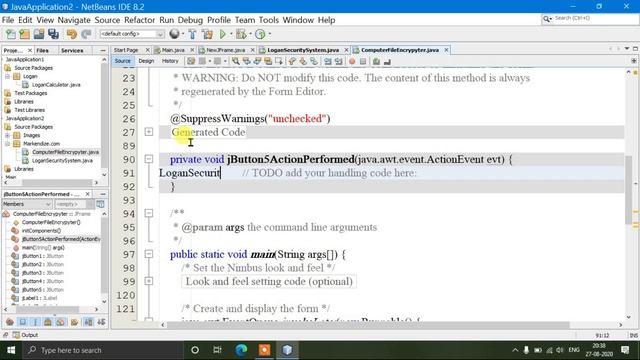Image resolution: width=640 pixels, height=360 pixels.
Task: Collapse the Javadoc fold on line 94
Action: (x=149, y=213)
